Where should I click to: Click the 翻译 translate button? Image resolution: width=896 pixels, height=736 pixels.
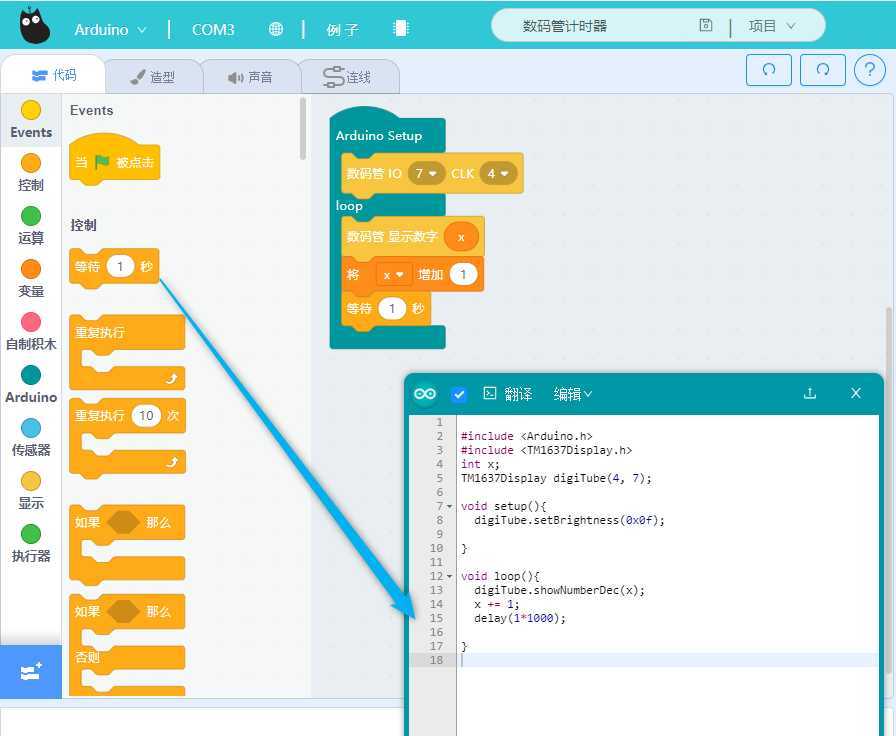pos(508,394)
